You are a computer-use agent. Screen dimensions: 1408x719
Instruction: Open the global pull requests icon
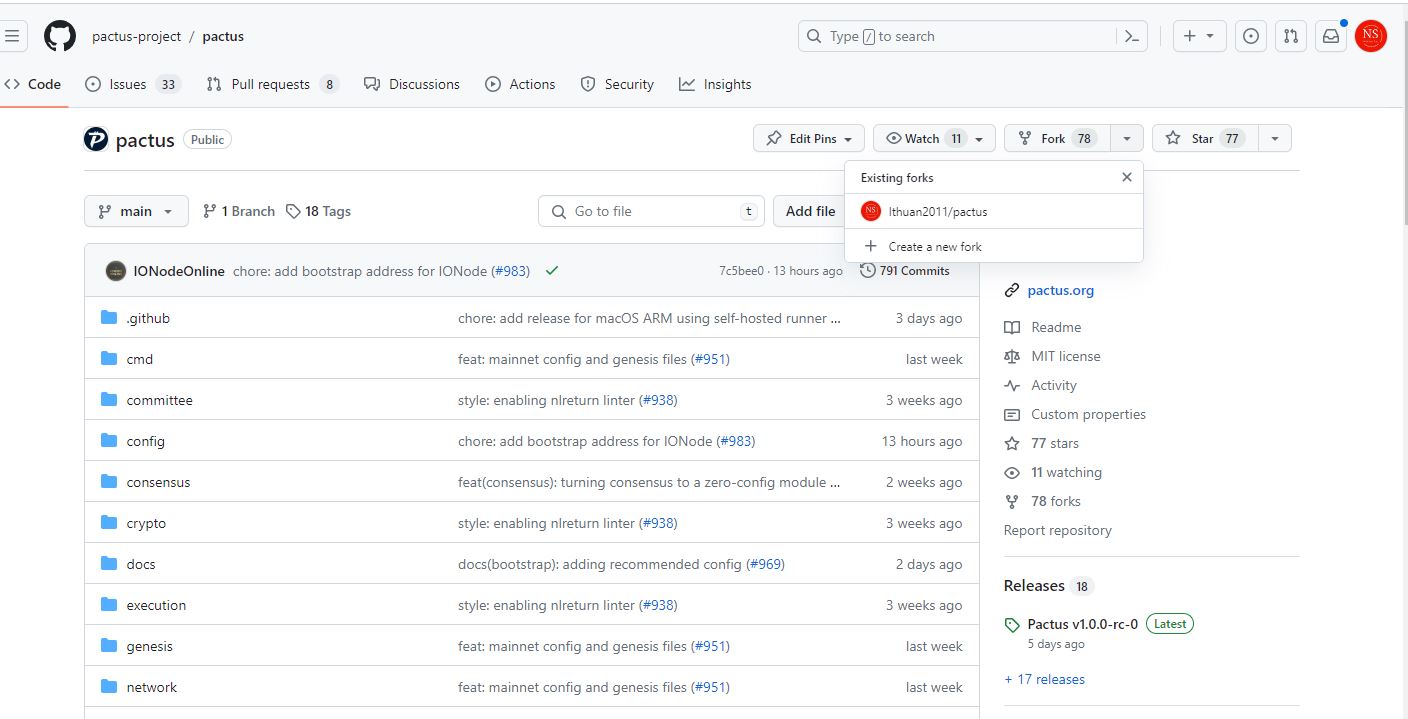[x=1290, y=37]
